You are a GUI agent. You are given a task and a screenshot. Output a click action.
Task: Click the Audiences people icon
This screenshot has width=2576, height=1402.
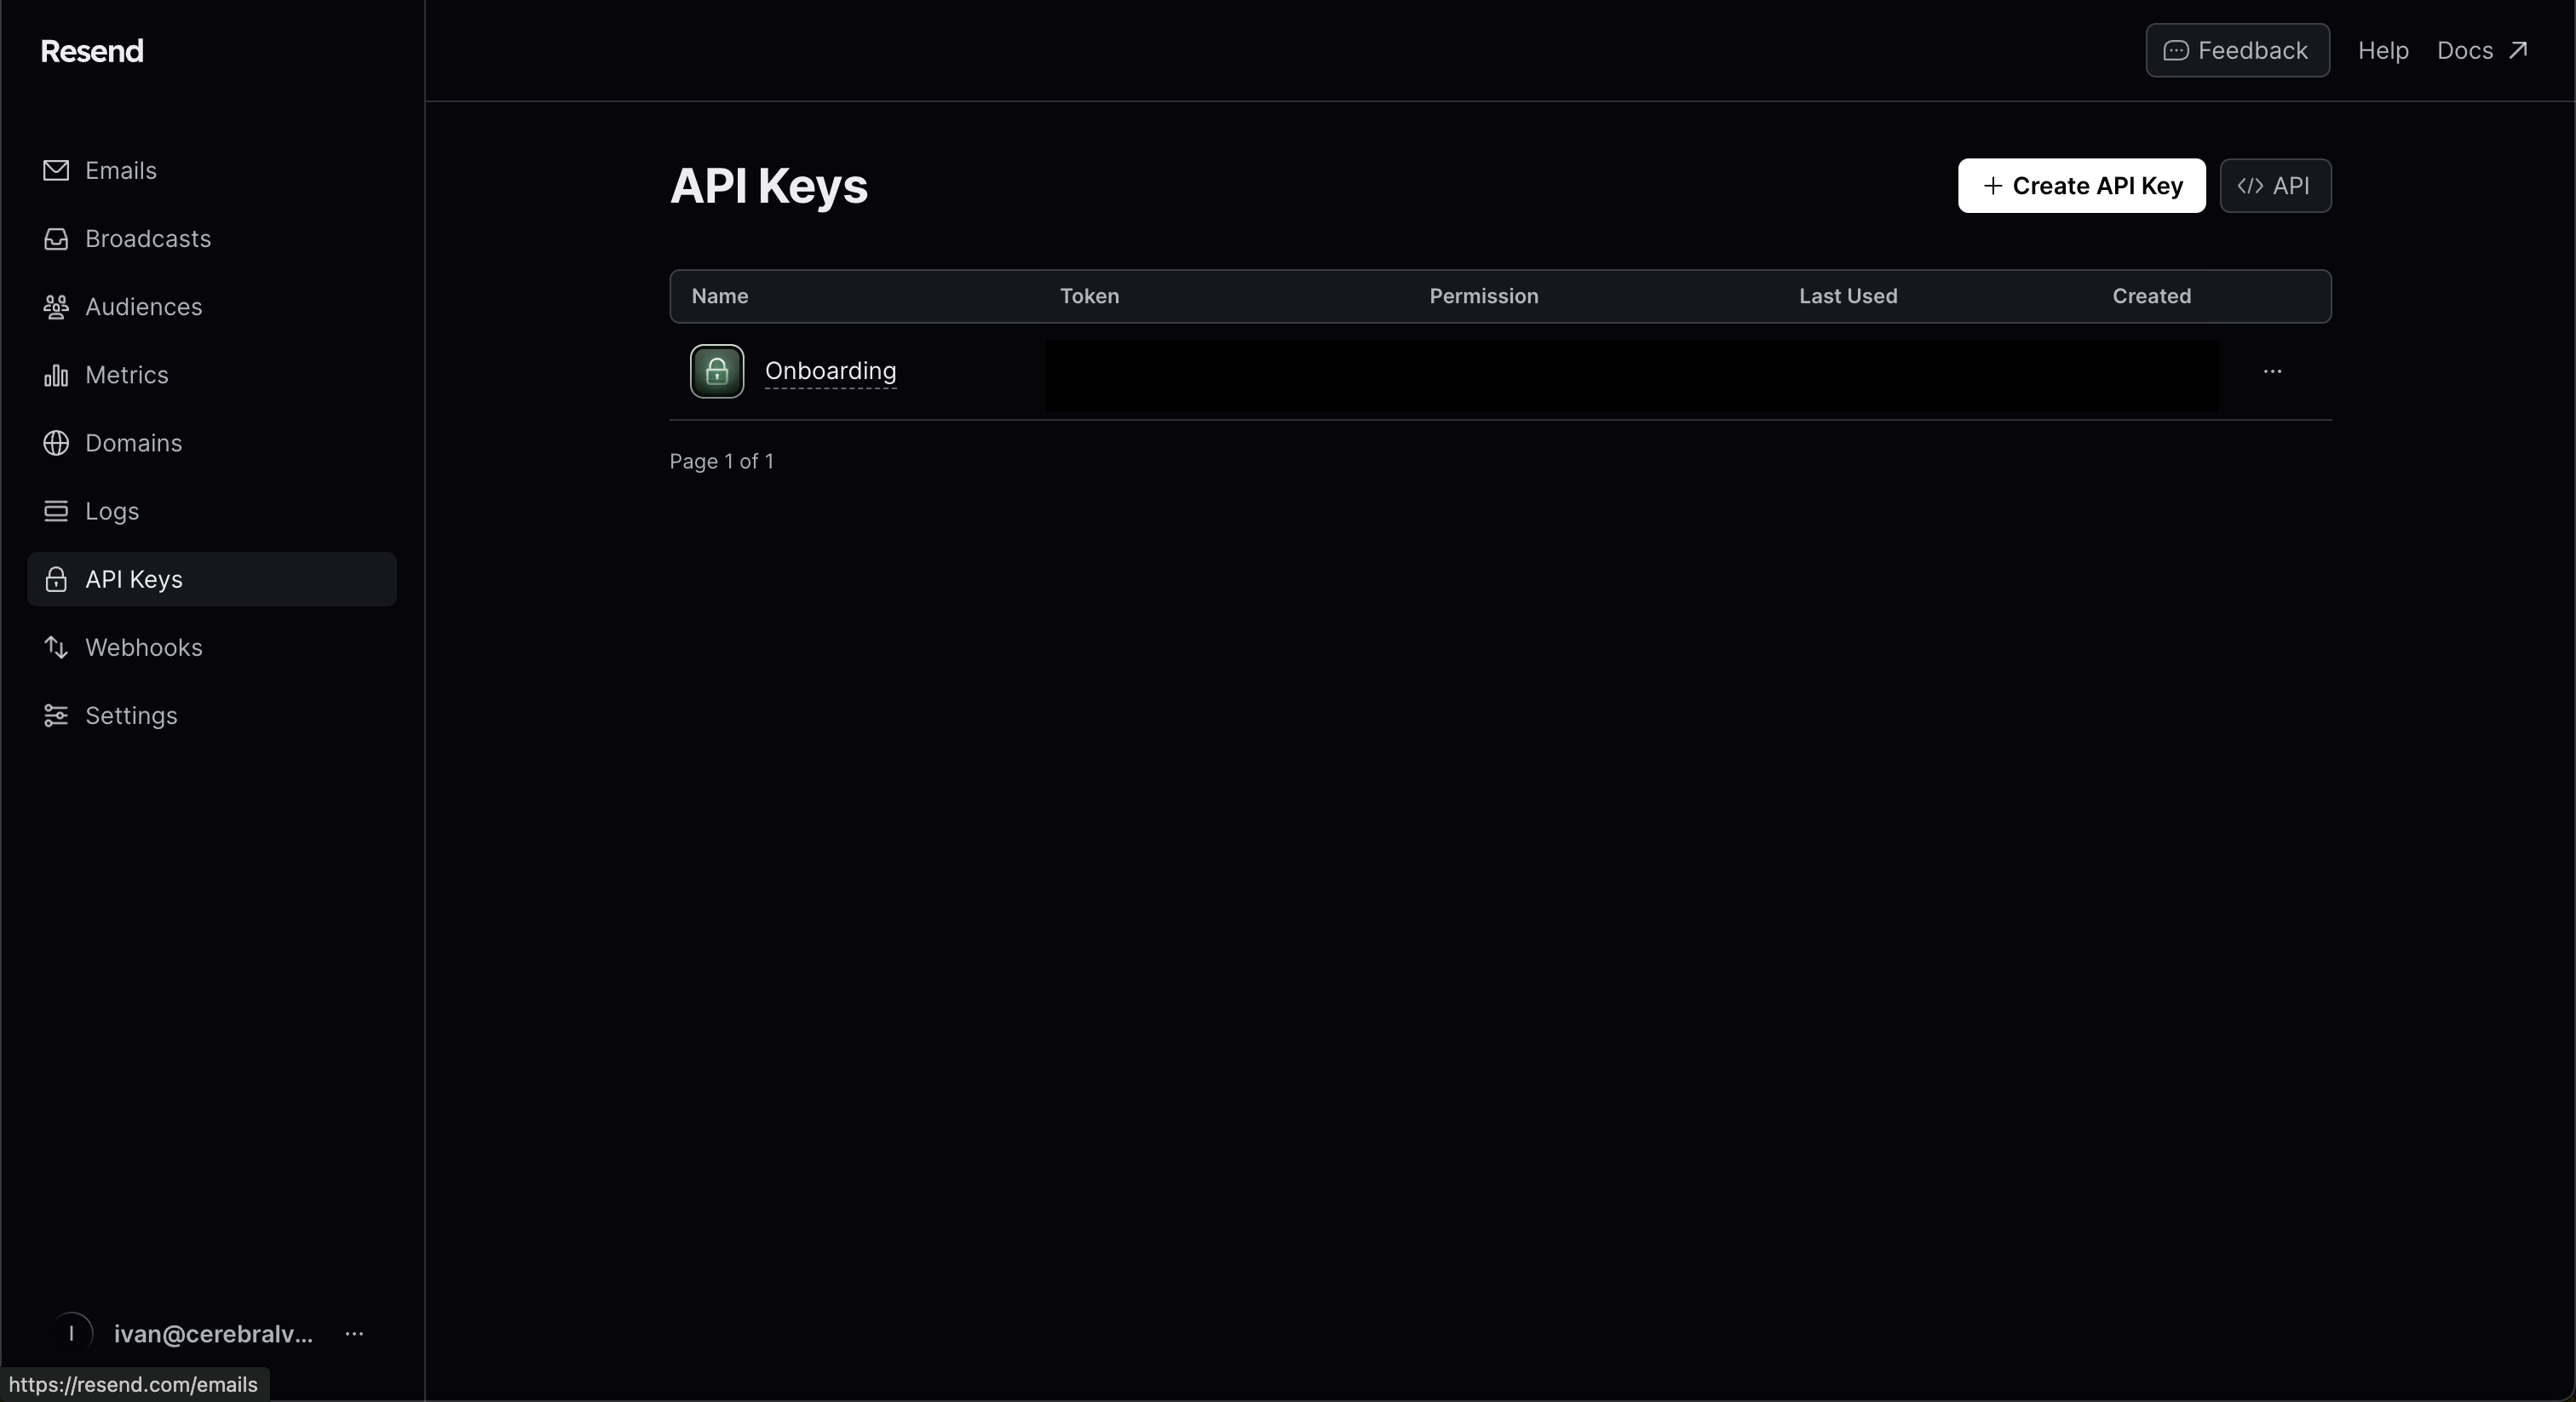pos(56,307)
